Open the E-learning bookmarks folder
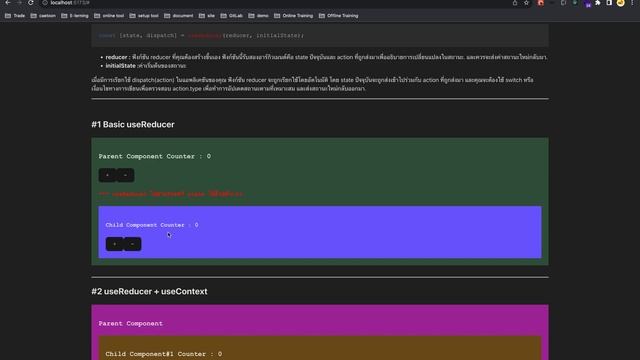This screenshot has height=360, width=640. tap(75, 16)
